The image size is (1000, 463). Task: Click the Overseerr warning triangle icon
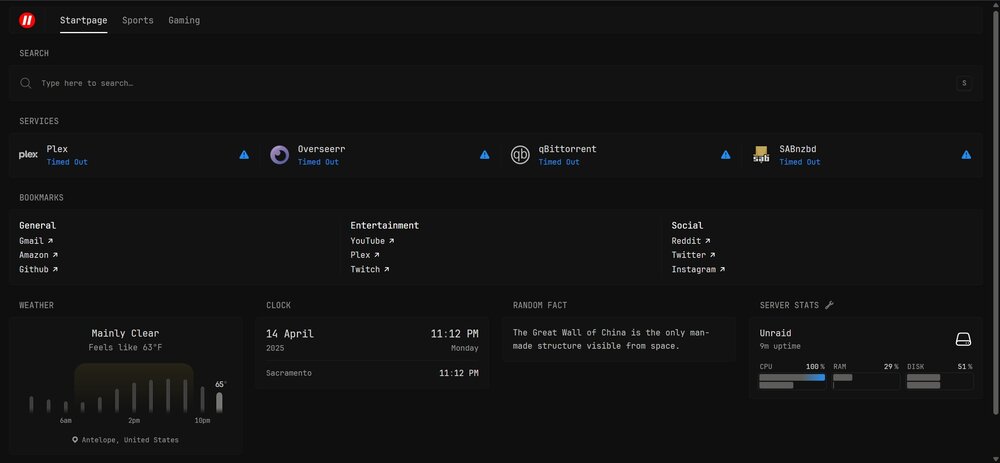click(485, 155)
